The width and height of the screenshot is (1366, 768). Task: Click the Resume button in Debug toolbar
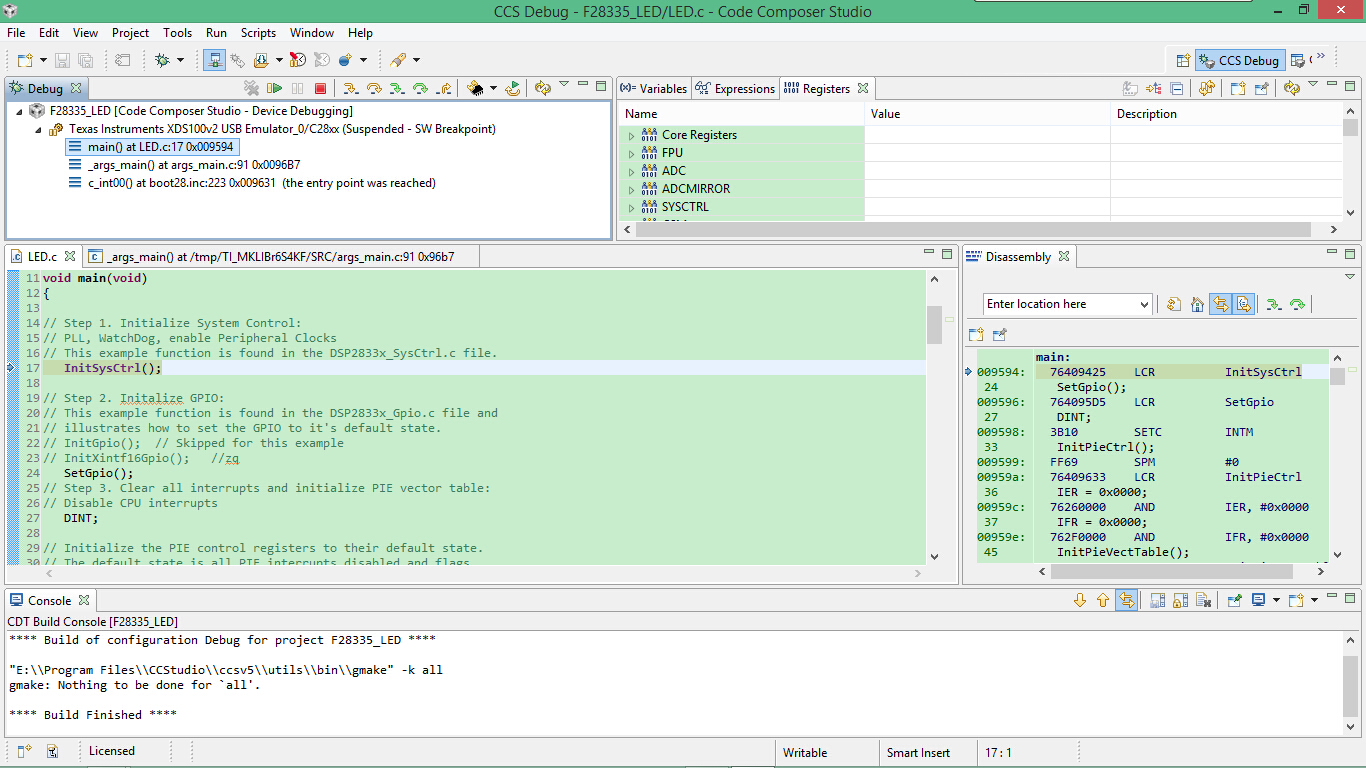point(274,89)
